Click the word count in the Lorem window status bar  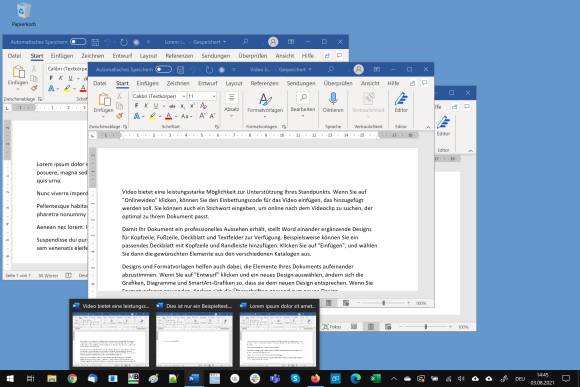click(48, 276)
